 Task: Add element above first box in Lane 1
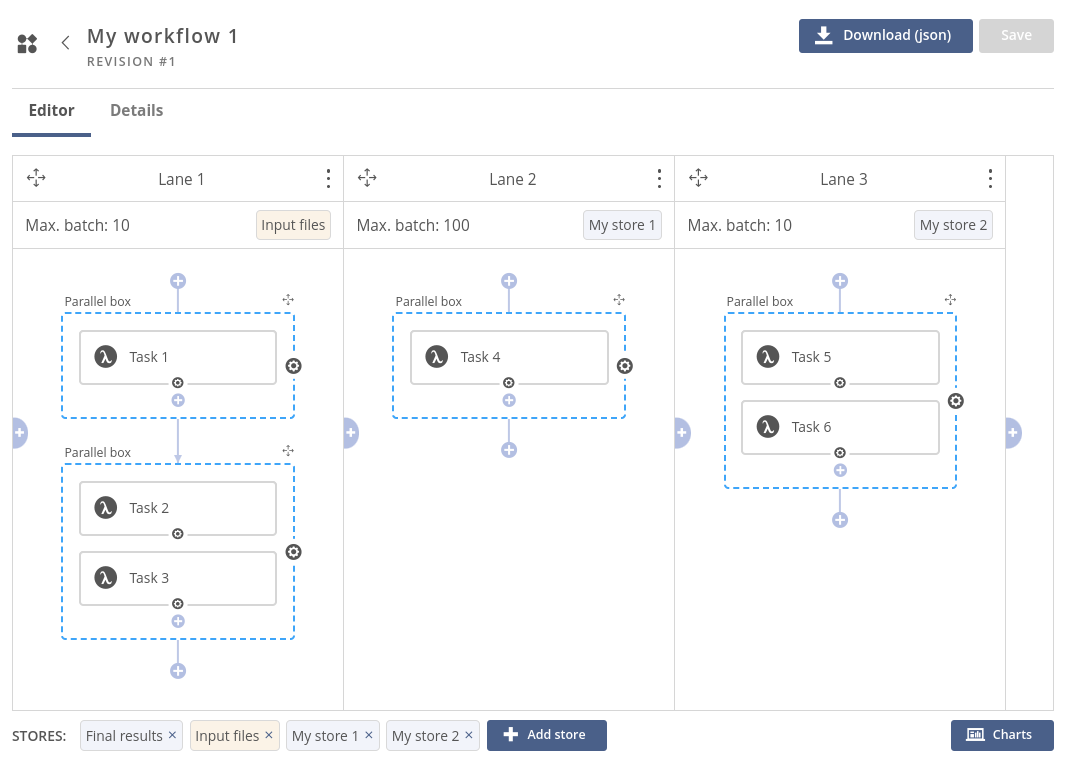pyautogui.click(x=178, y=281)
